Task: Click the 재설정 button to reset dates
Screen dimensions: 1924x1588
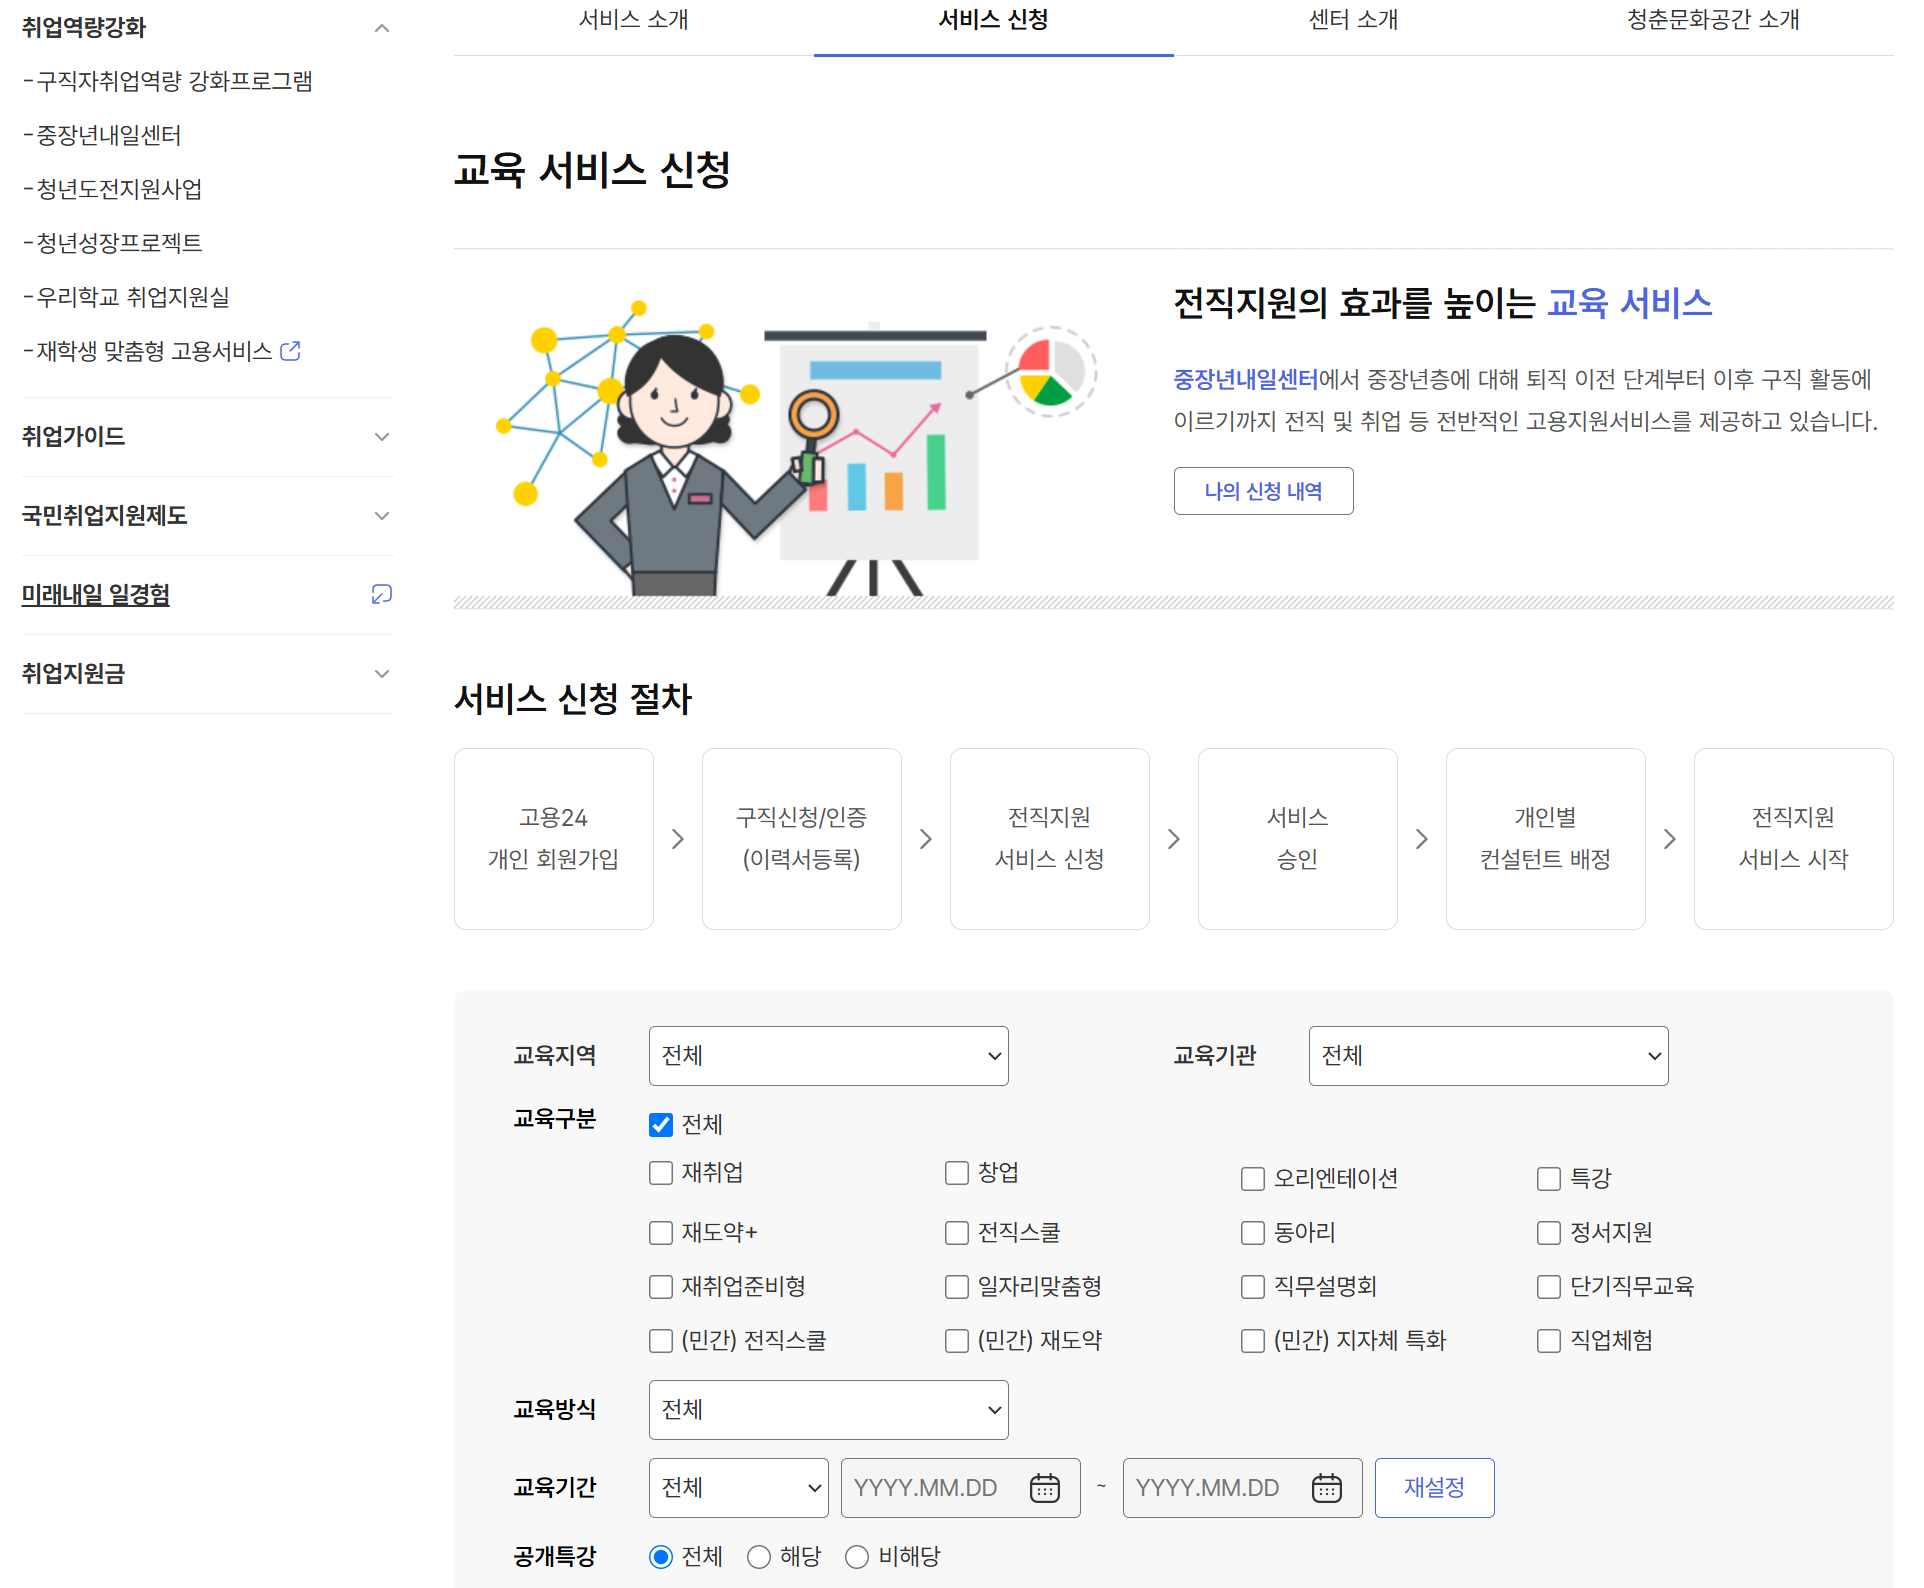Action: [x=1434, y=1487]
